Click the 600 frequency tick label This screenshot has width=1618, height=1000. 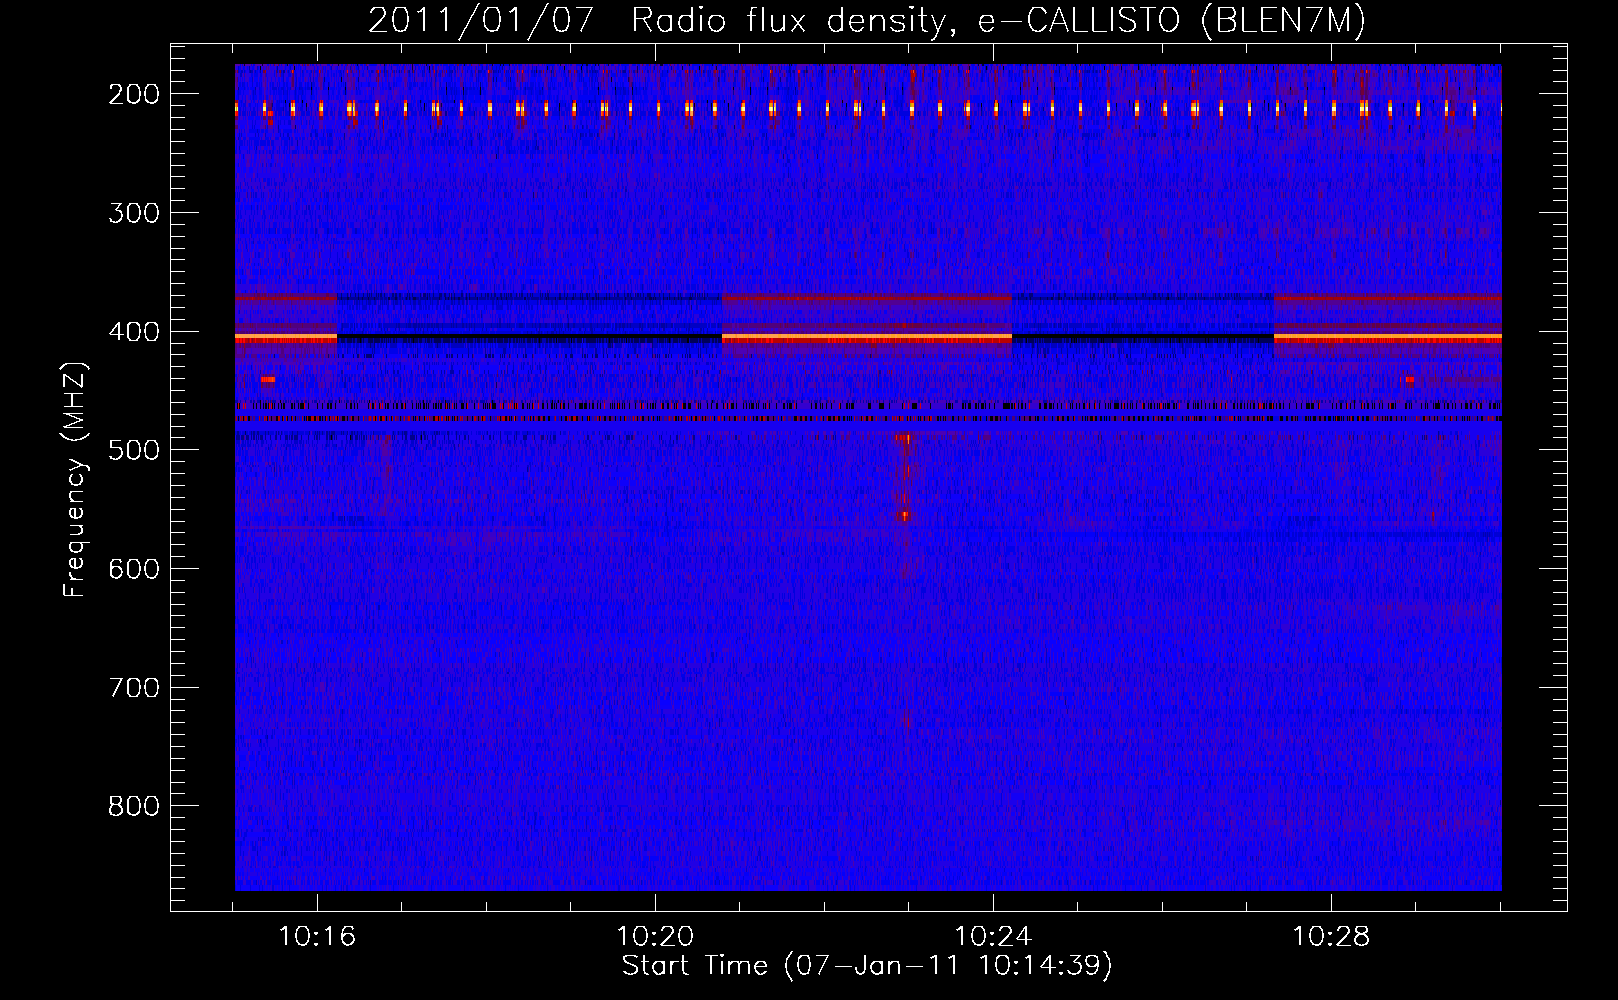pyautogui.click(x=134, y=569)
